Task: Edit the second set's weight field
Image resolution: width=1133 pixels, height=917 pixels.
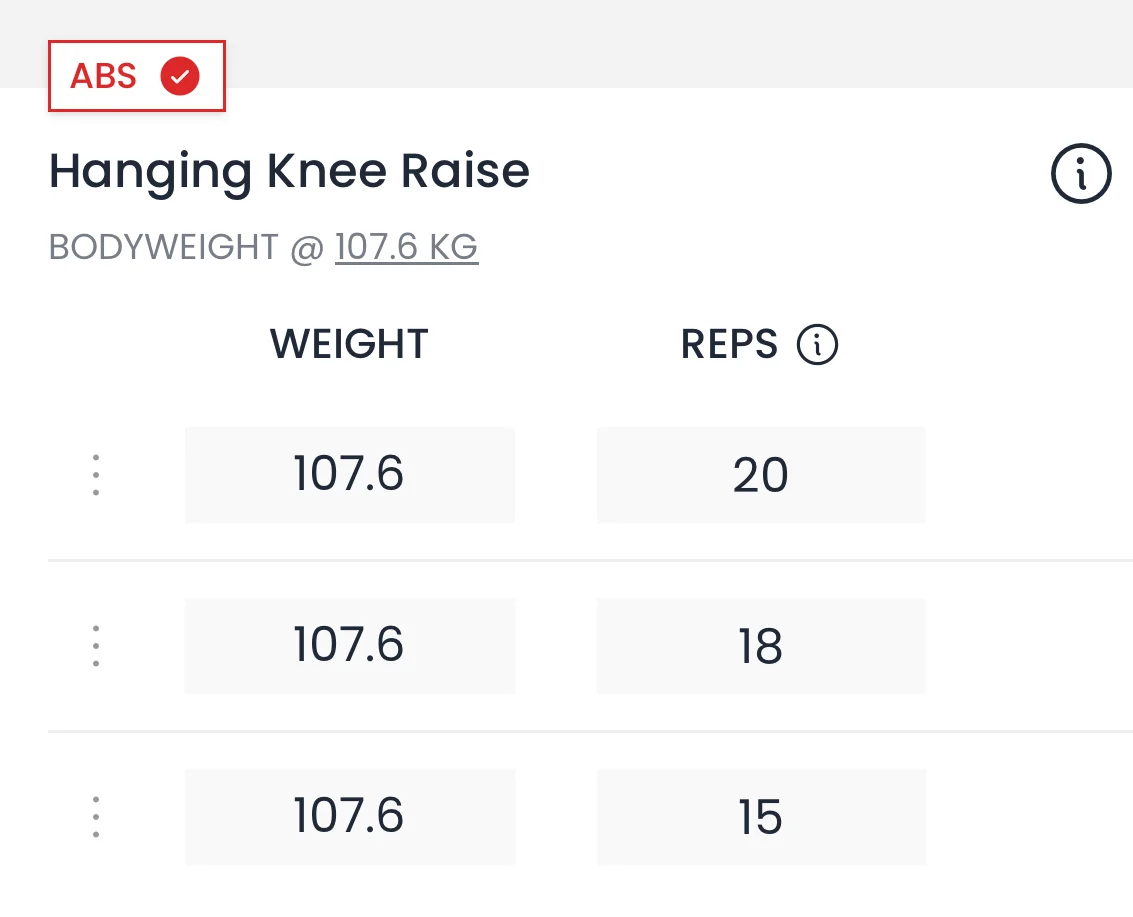Action: (349, 646)
